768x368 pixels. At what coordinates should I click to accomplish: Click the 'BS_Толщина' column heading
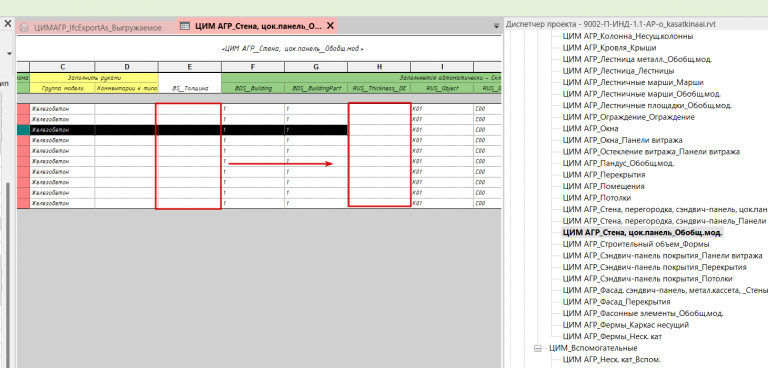190,88
